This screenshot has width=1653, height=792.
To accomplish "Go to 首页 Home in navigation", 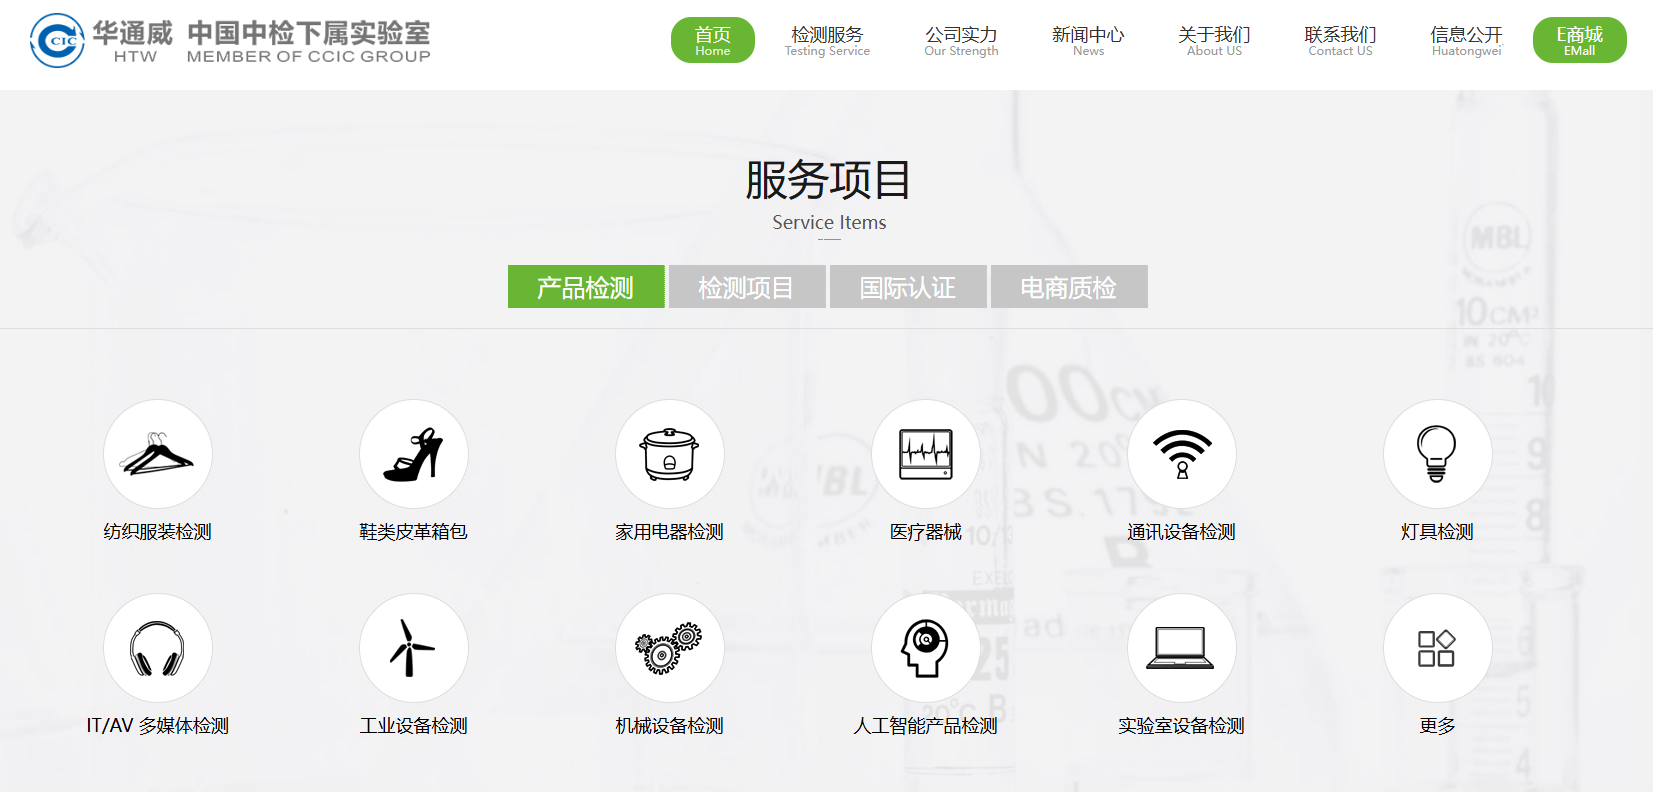I will coord(713,40).
